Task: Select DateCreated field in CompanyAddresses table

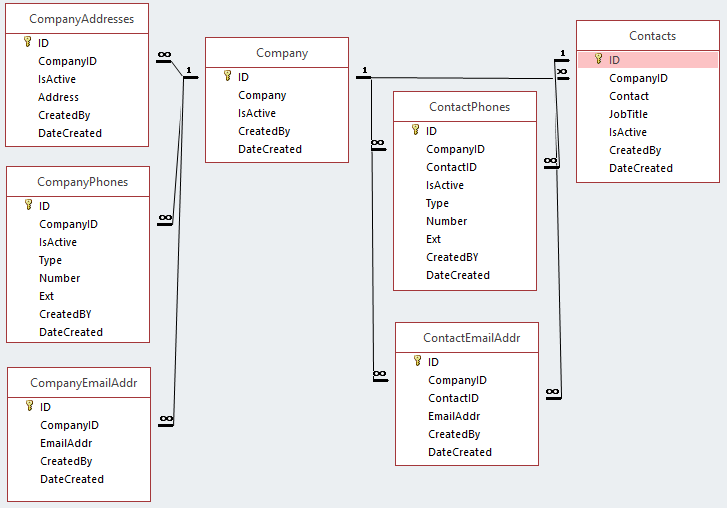Action: 70,133
